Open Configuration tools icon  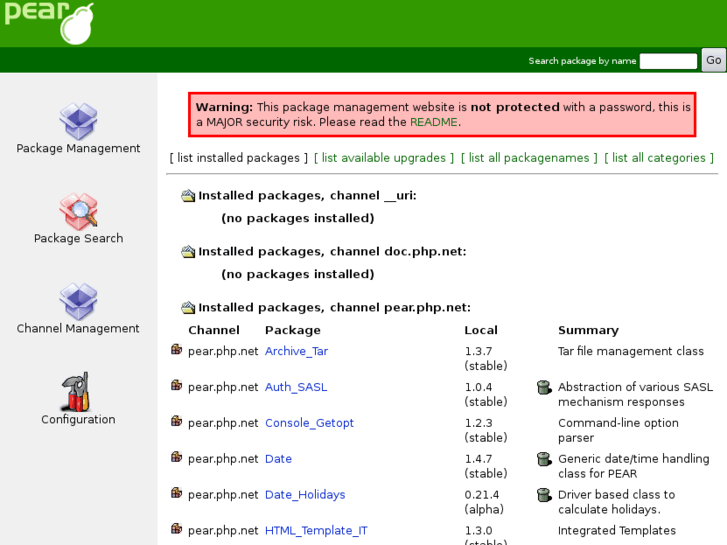point(76,392)
